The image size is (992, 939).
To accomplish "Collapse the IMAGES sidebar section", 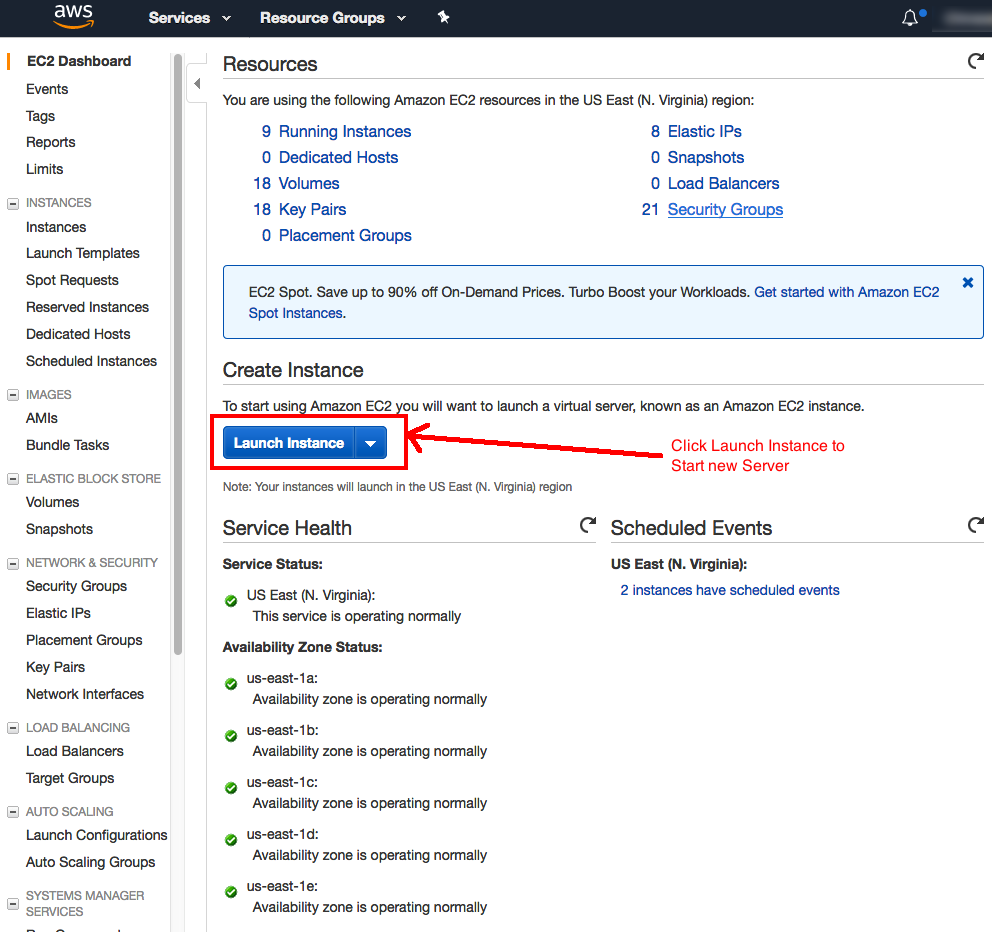I will pyautogui.click(x=13, y=395).
